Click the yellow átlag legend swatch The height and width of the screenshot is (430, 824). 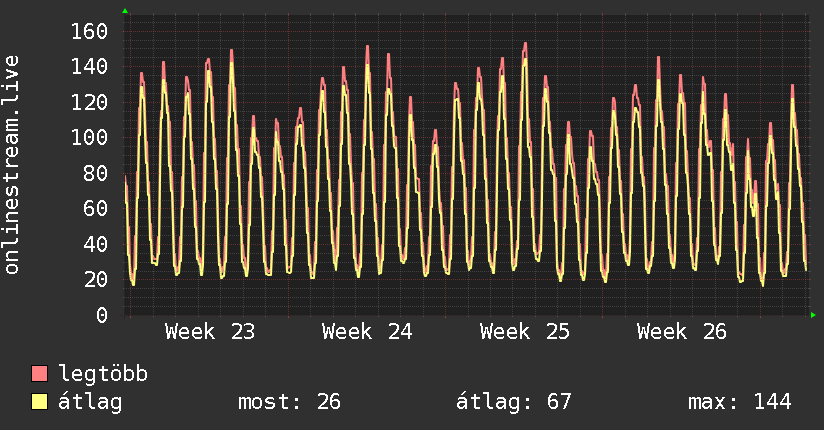click(x=39, y=402)
